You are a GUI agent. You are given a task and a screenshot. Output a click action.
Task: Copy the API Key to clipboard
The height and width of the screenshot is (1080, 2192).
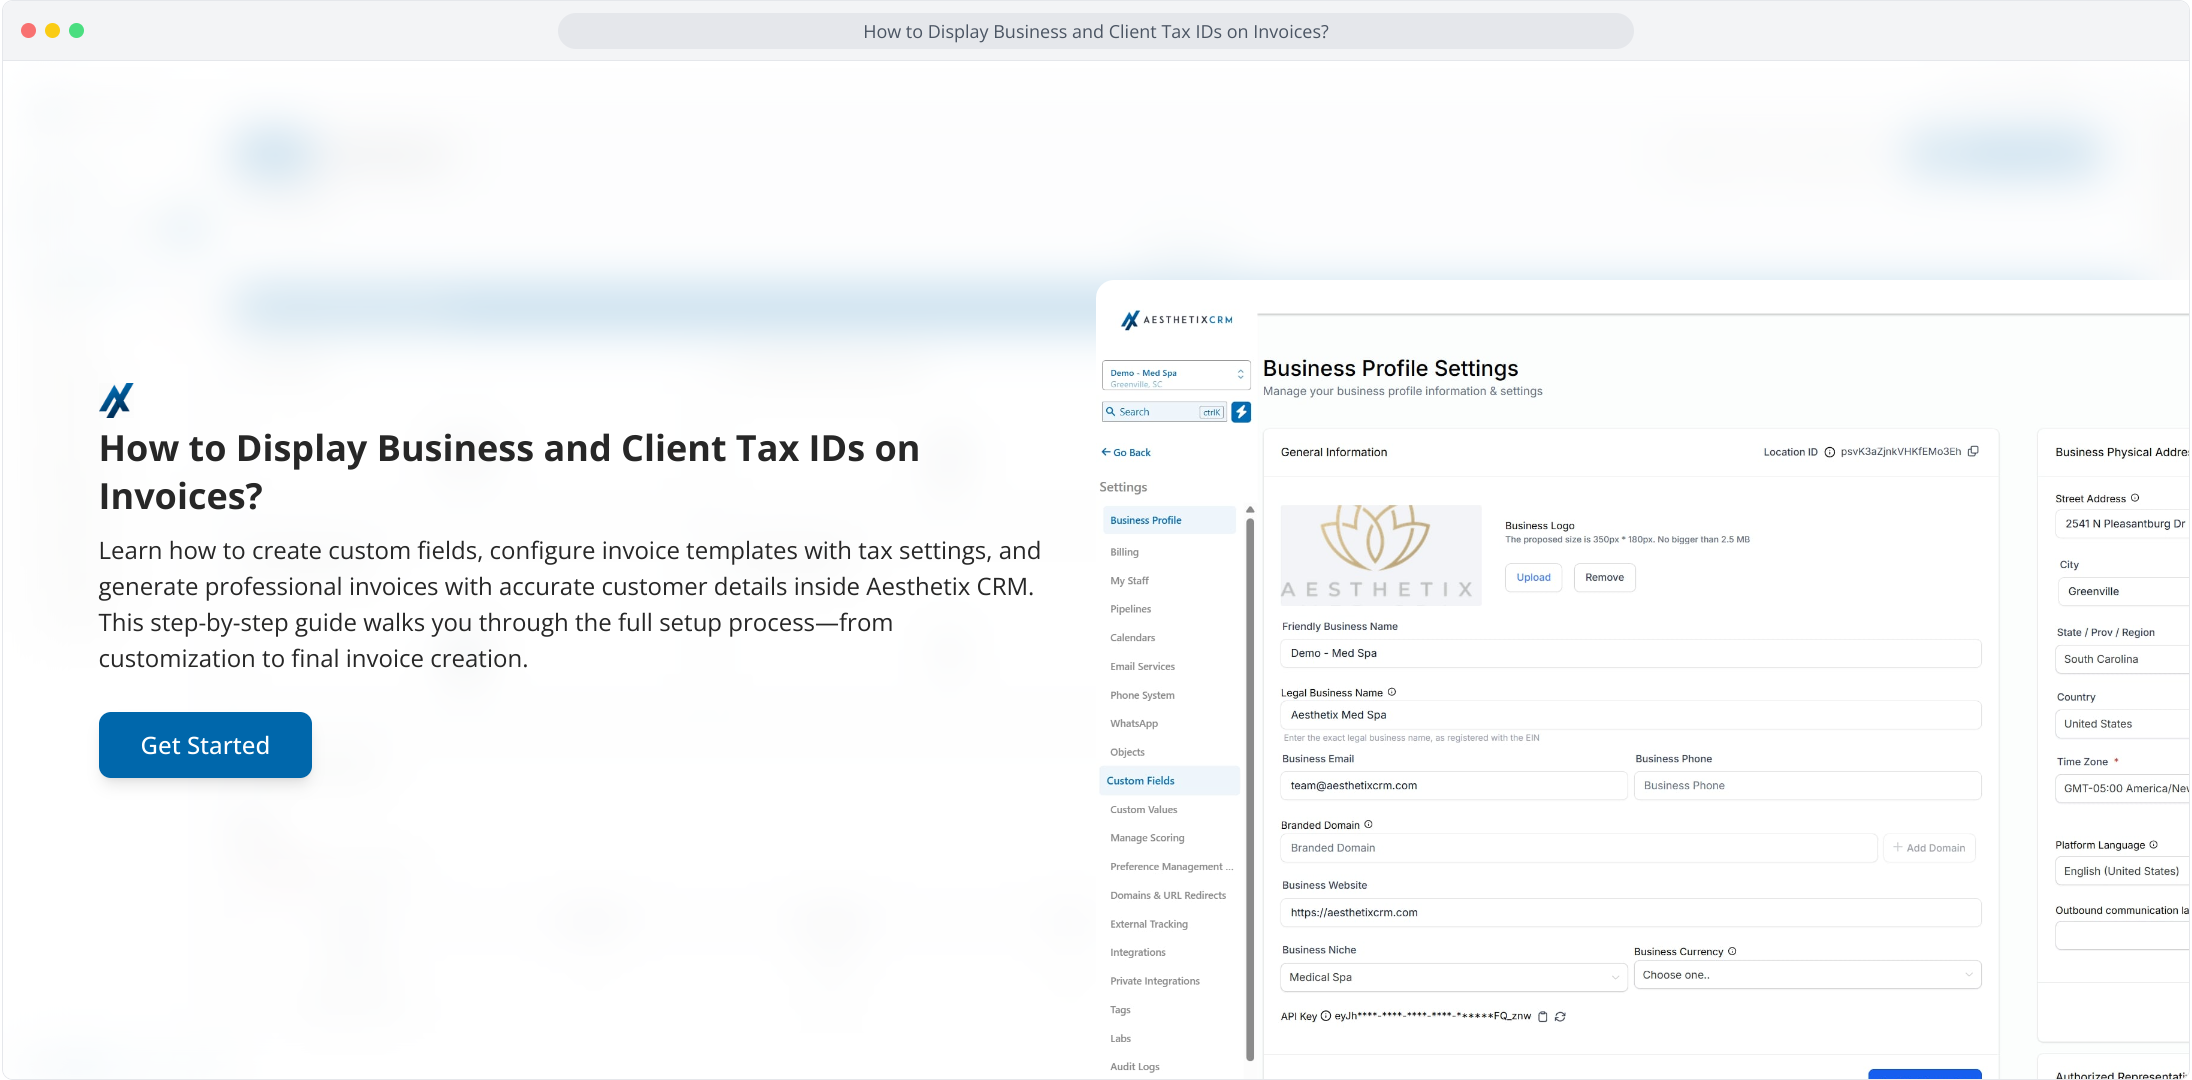coord(1543,1017)
